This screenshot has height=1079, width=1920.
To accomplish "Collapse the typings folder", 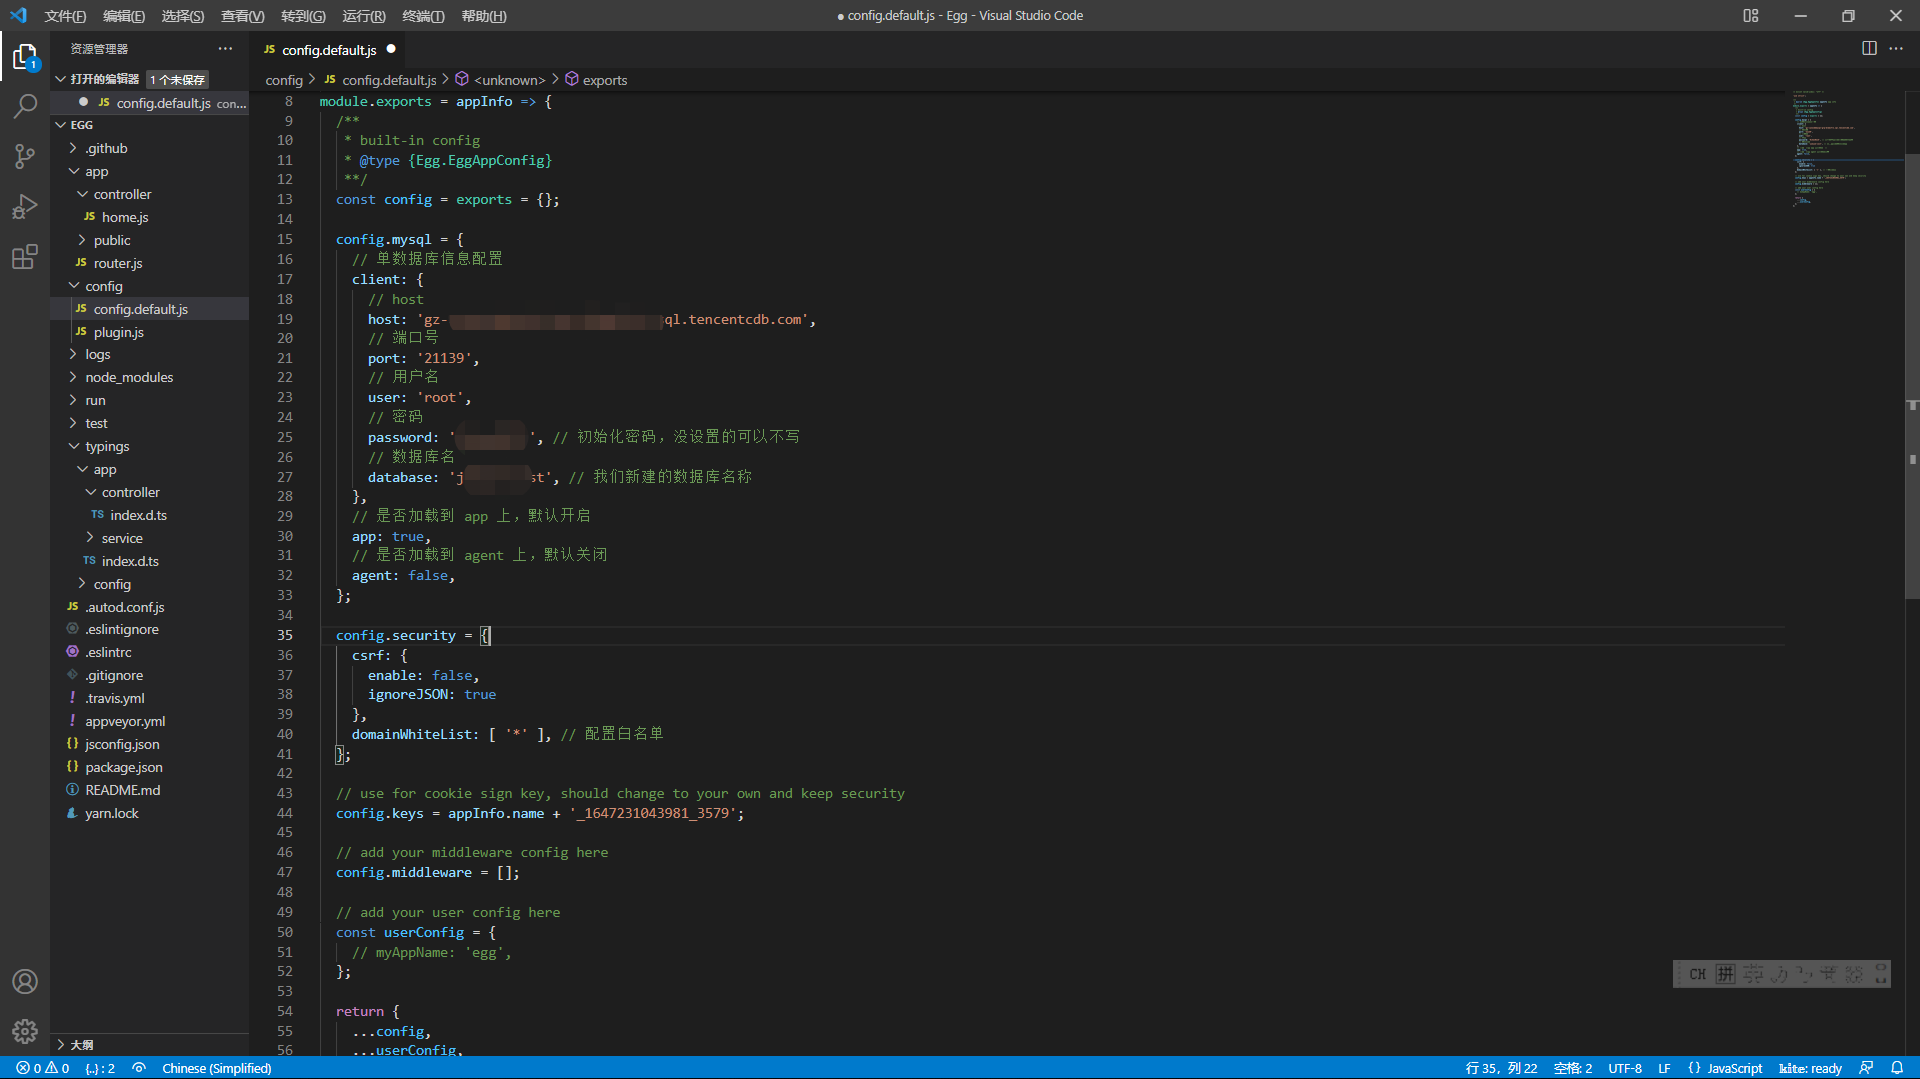I will pyautogui.click(x=73, y=446).
